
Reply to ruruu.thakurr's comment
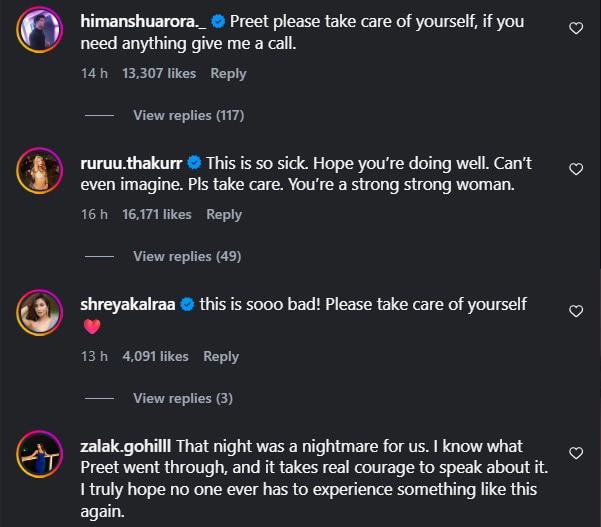click(224, 214)
